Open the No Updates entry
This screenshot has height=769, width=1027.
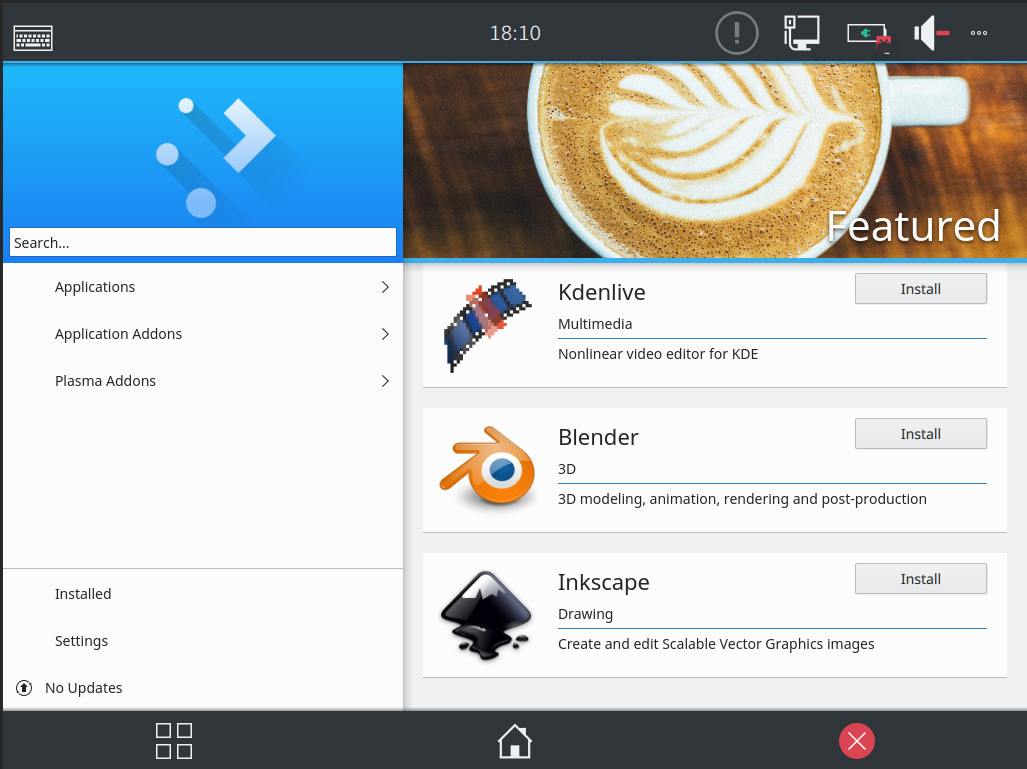tap(203, 688)
